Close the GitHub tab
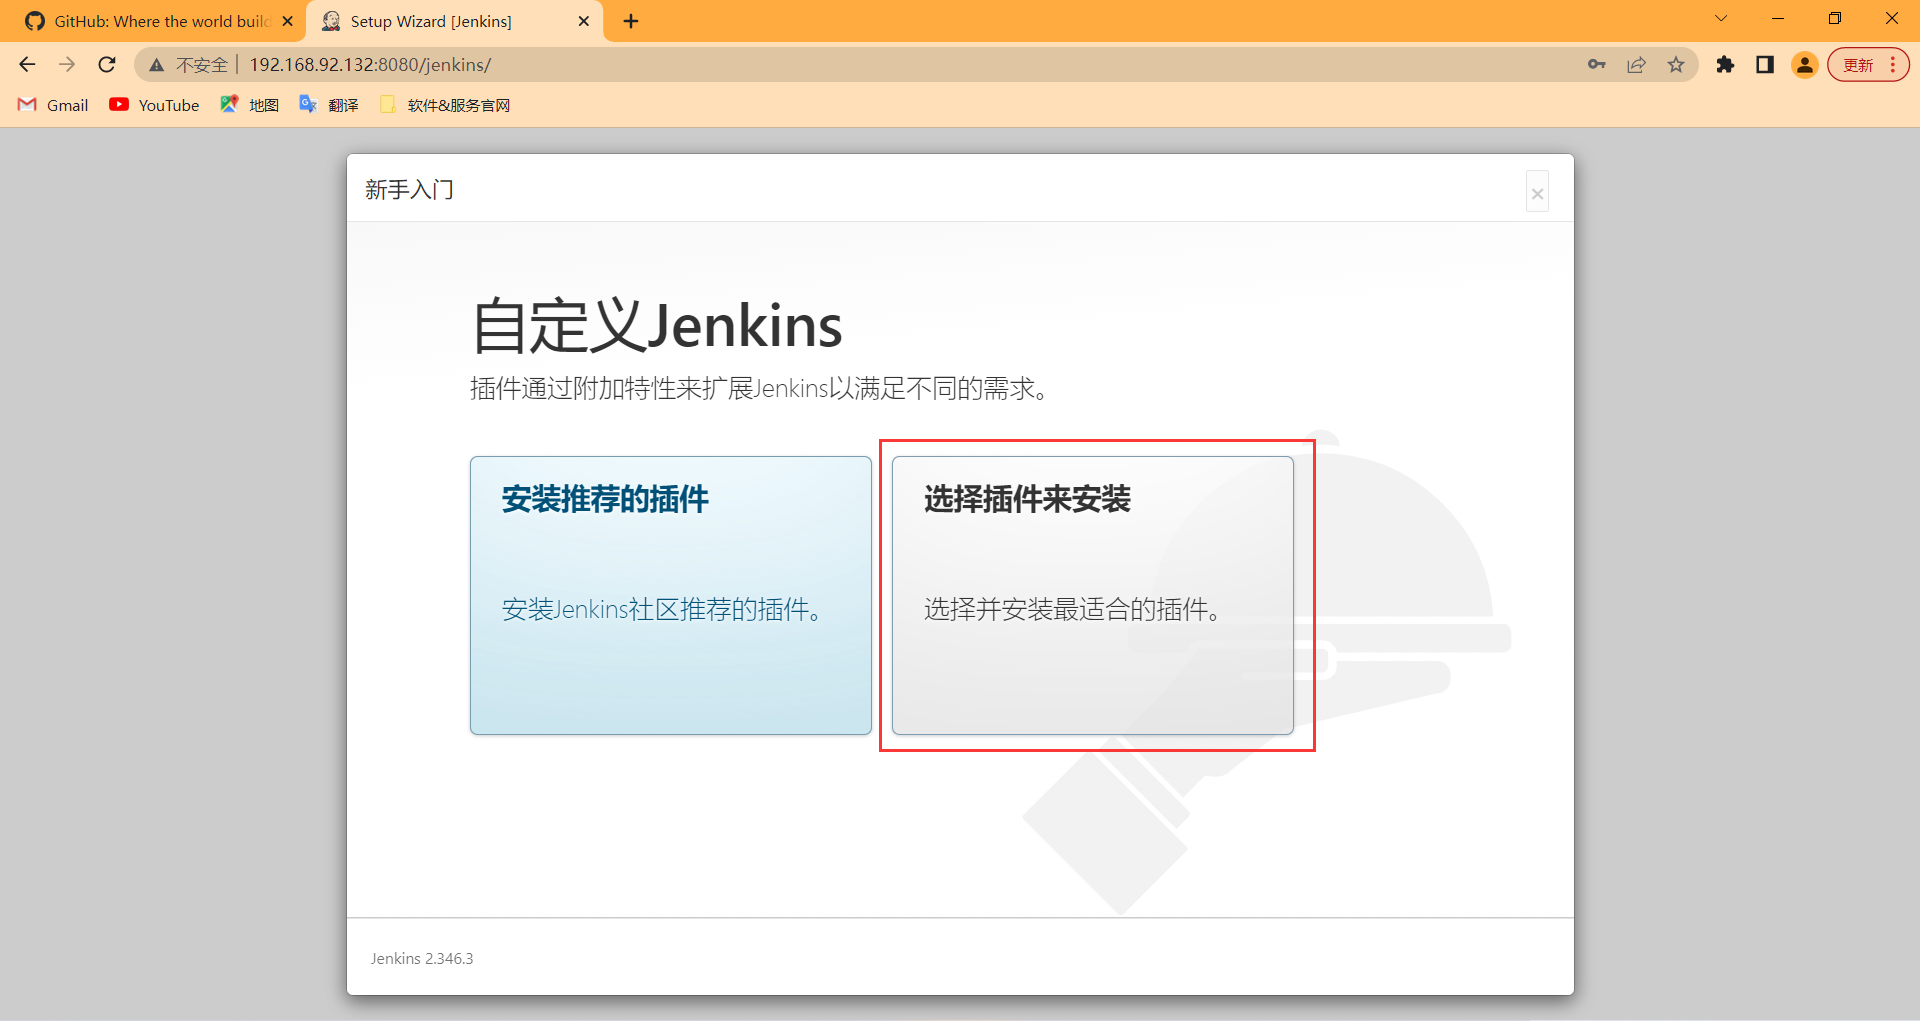1920x1021 pixels. (288, 21)
